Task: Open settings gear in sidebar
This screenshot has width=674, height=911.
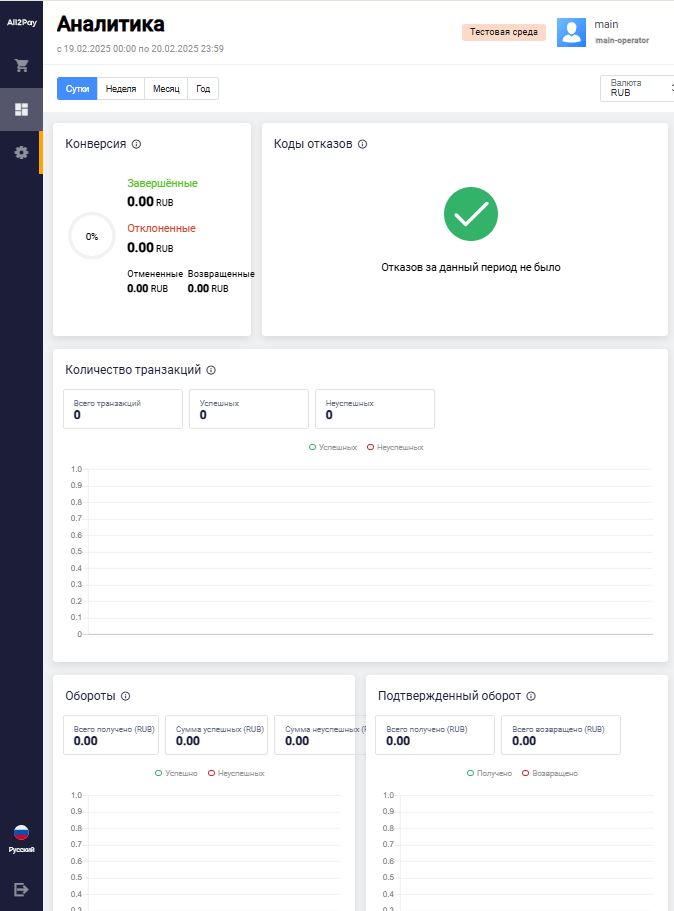Action: tap(21, 152)
